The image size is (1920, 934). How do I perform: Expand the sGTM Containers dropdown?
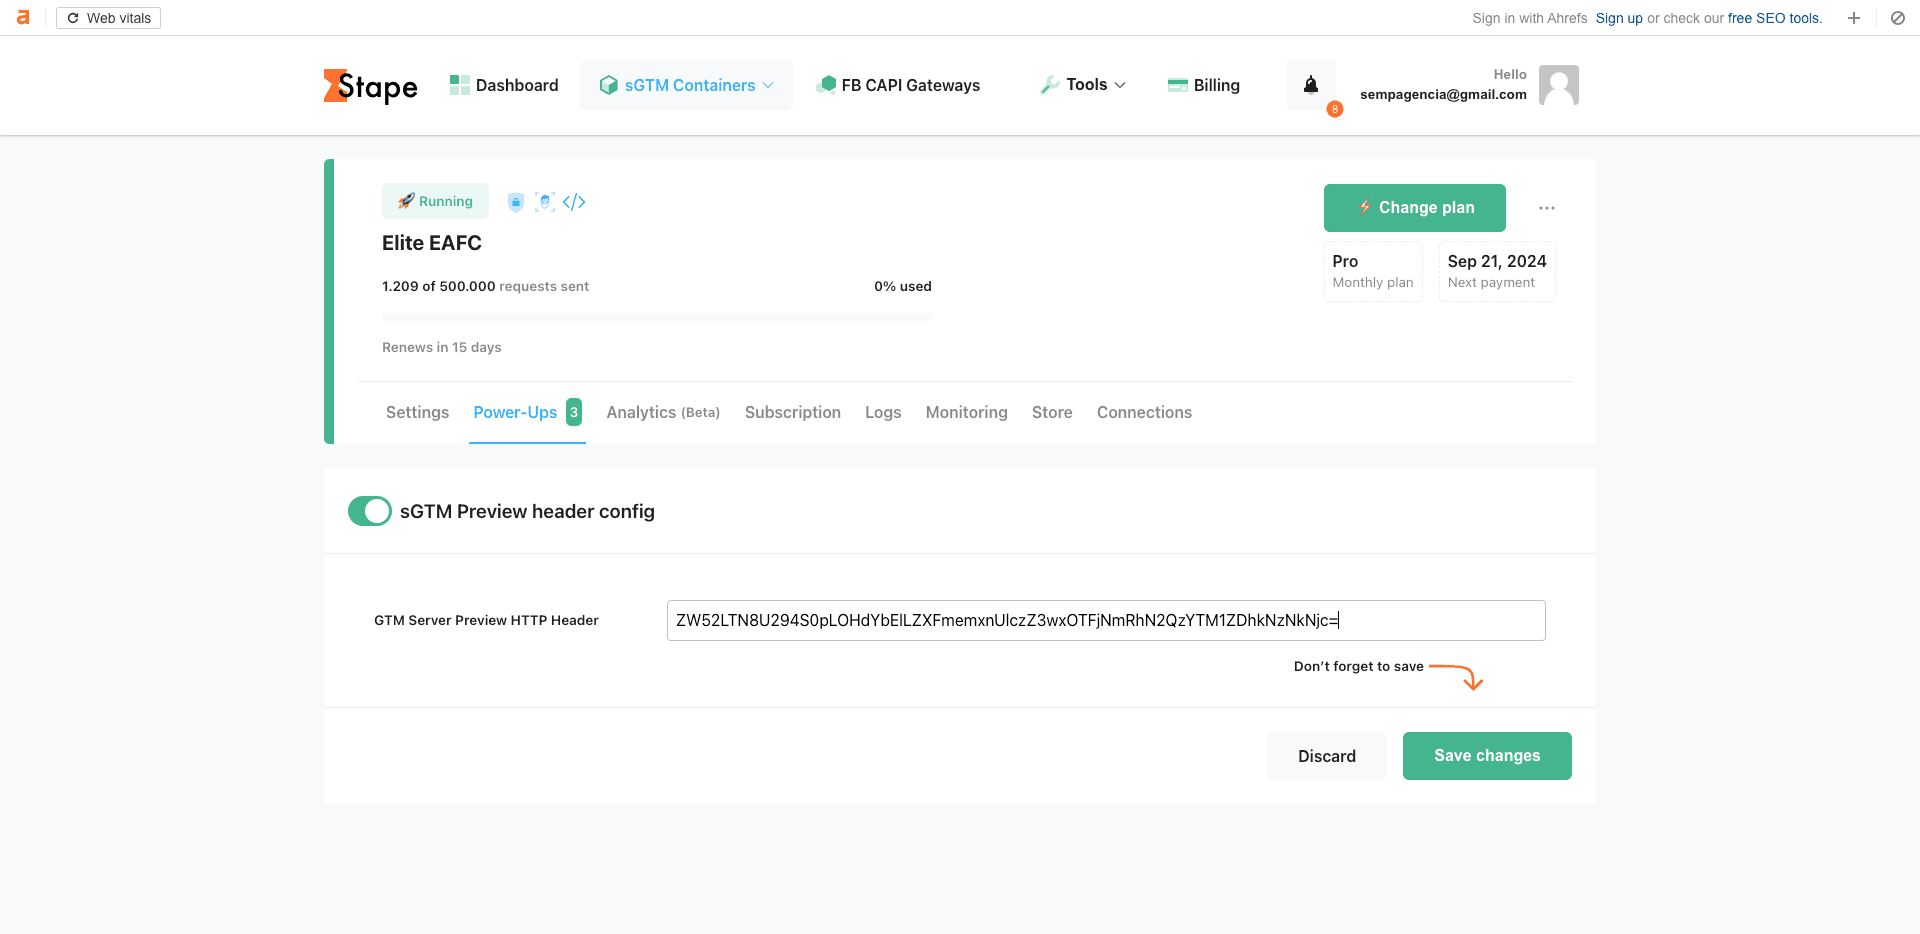(686, 85)
